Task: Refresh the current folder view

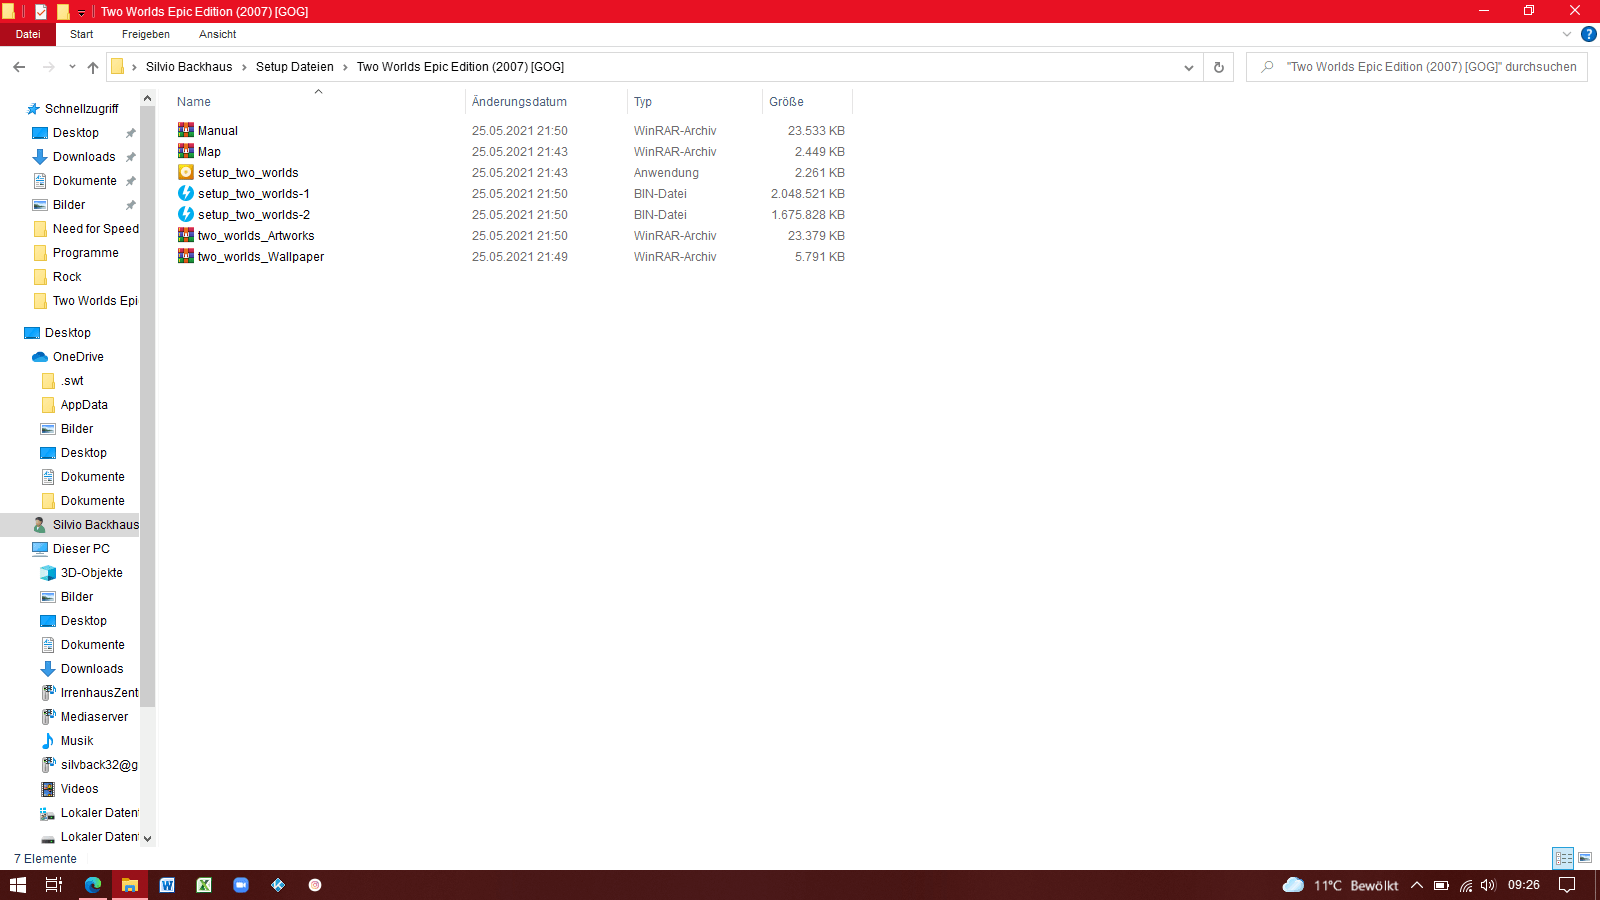Action: 1218,67
